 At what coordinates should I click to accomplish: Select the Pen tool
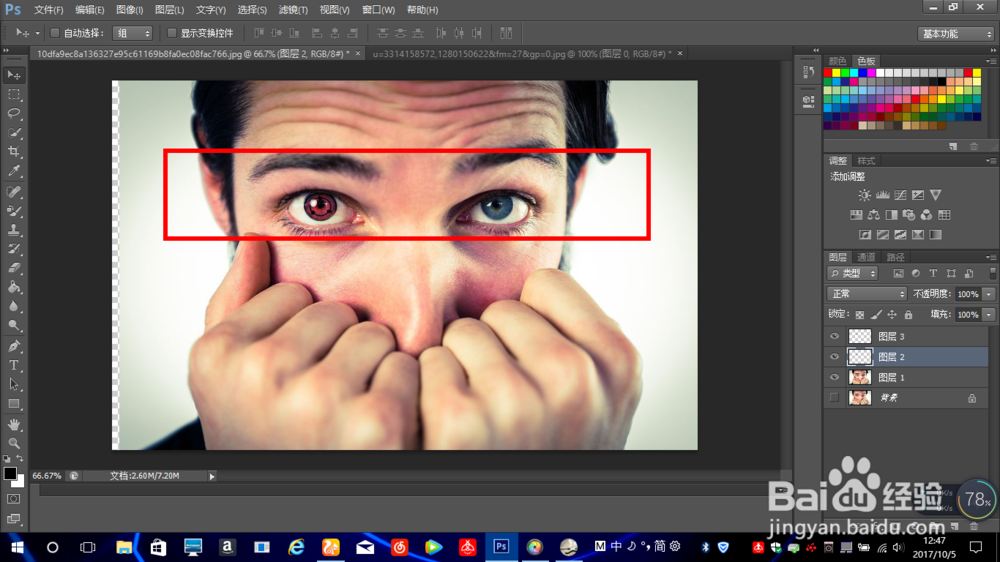tap(14, 346)
